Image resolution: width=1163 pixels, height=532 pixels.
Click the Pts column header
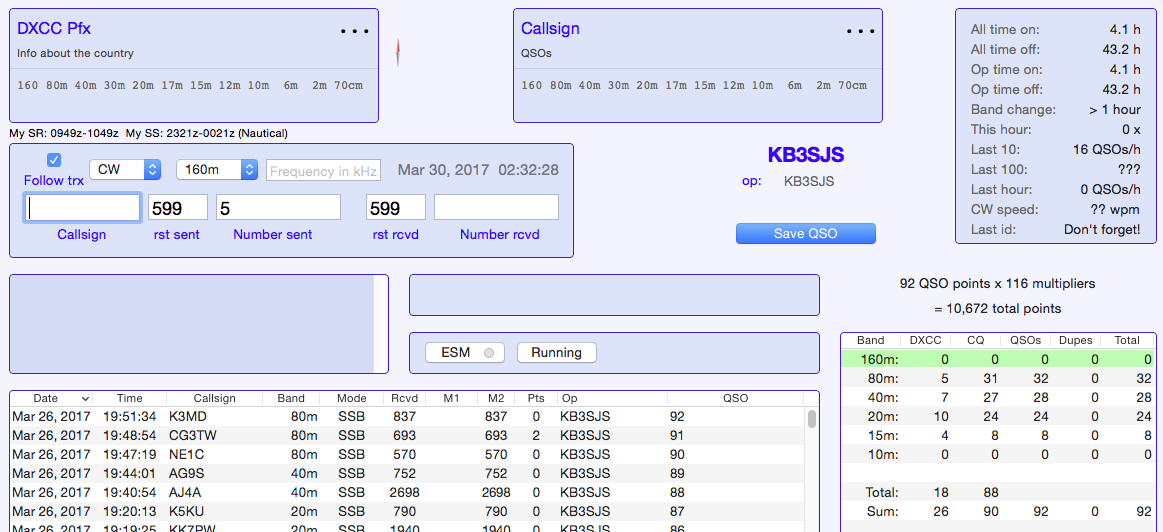(536, 398)
